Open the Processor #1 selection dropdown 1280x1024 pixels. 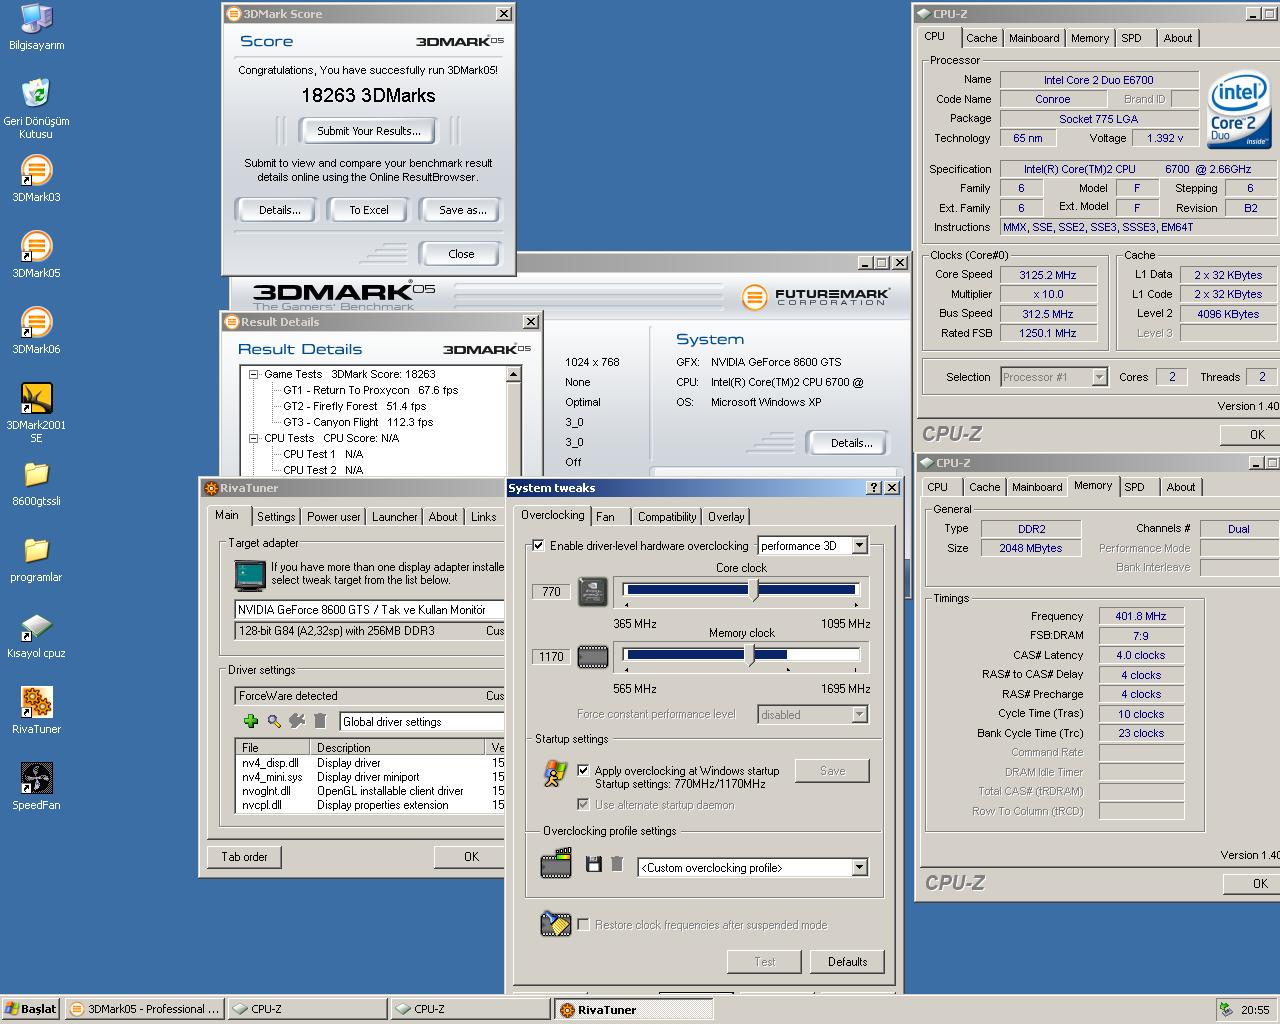(x=1099, y=377)
